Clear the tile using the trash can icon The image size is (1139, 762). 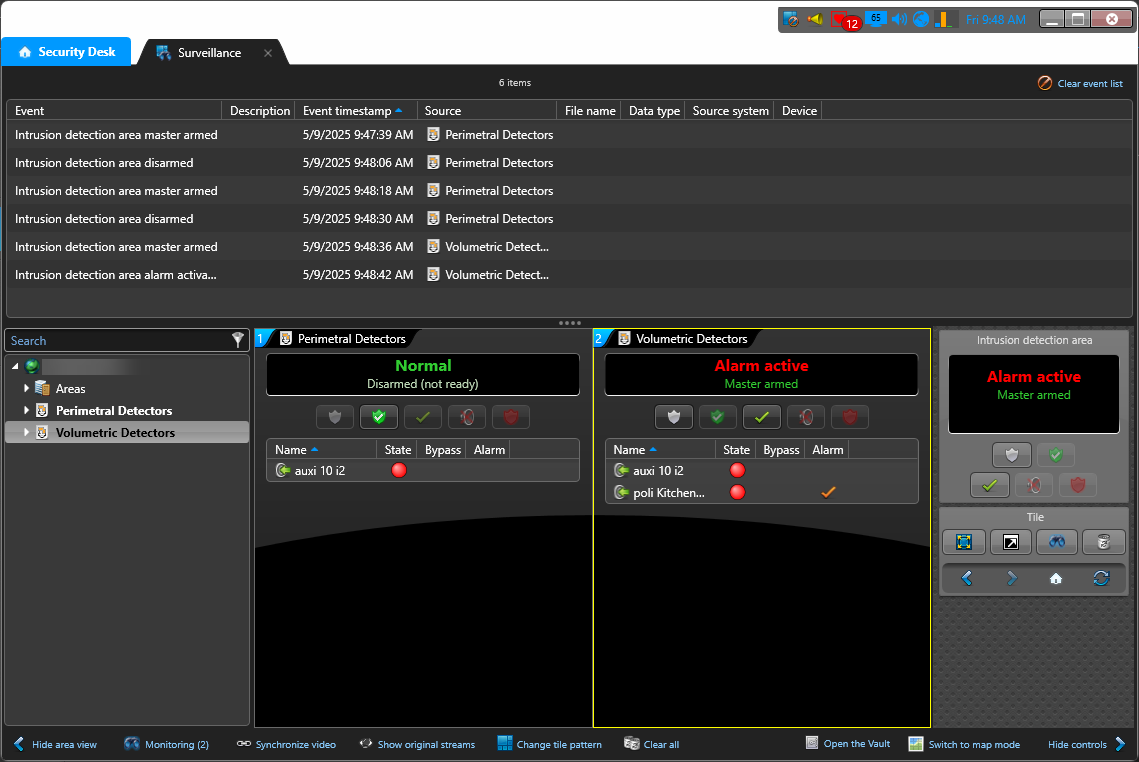click(1103, 542)
